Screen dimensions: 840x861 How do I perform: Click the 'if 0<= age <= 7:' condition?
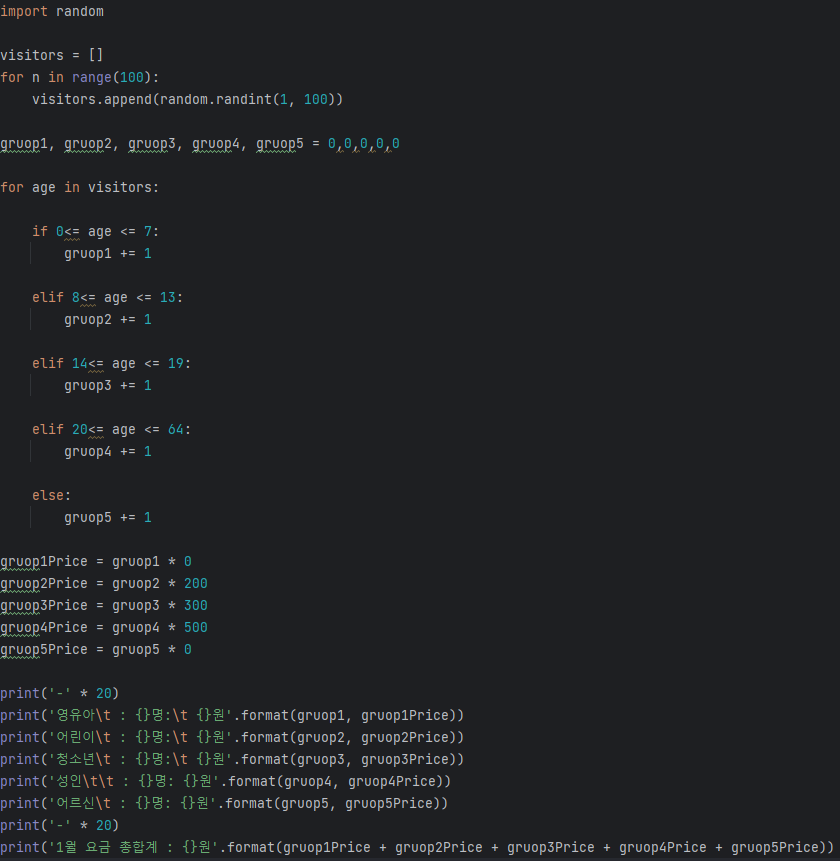coord(96,232)
